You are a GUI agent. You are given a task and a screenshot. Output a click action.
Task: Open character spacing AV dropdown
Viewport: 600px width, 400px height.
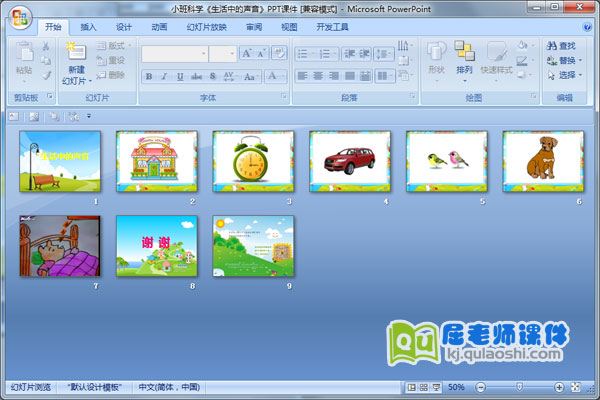(230, 77)
